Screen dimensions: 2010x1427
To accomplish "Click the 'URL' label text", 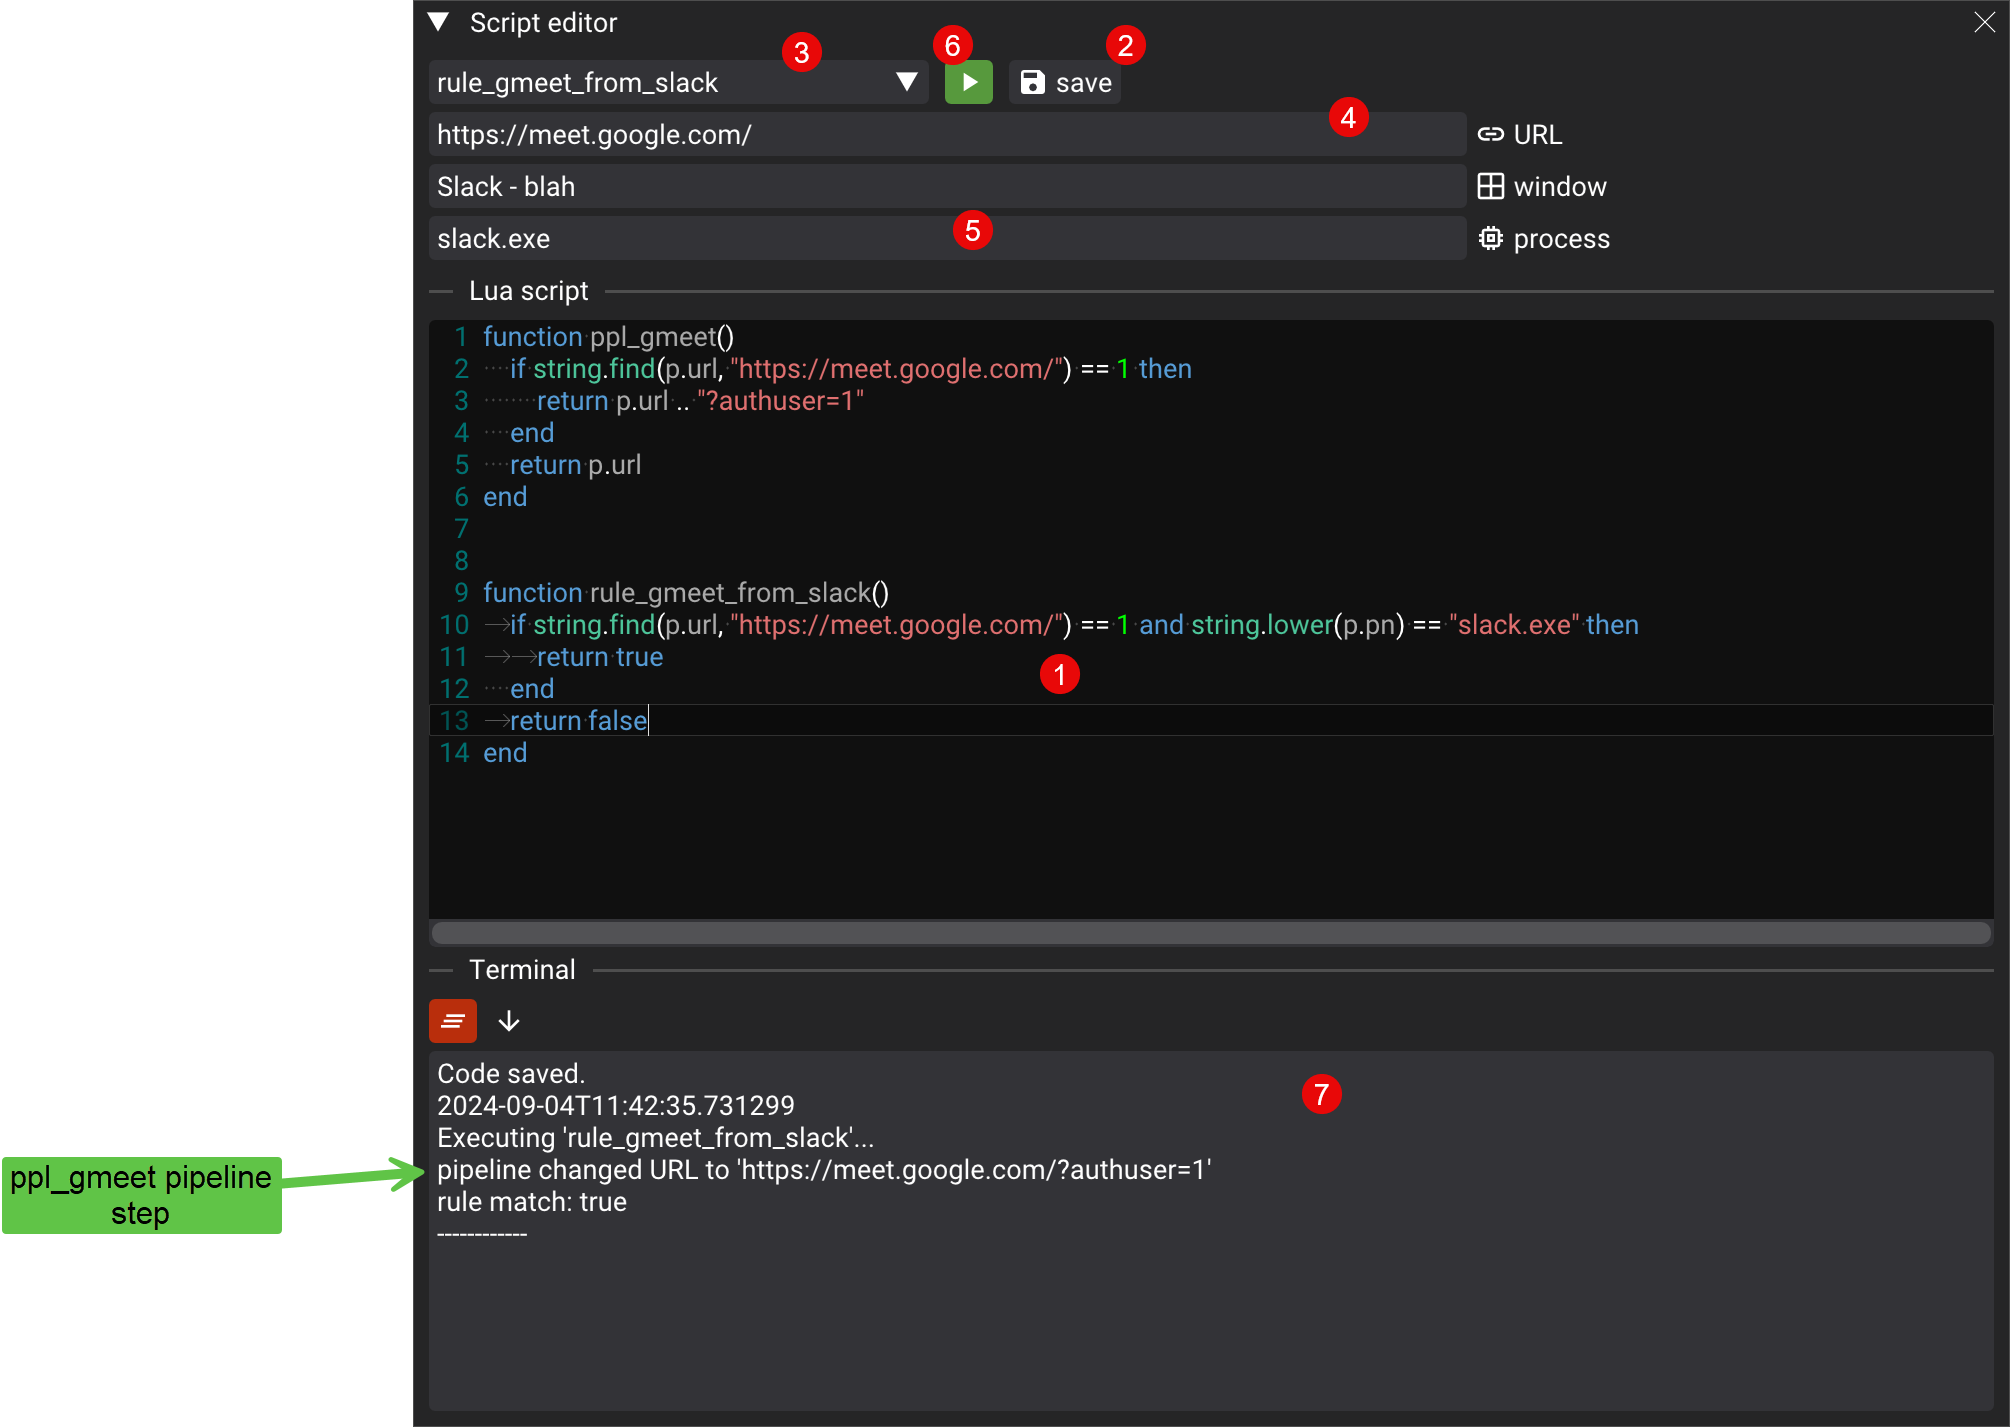I will (x=1538, y=134).
